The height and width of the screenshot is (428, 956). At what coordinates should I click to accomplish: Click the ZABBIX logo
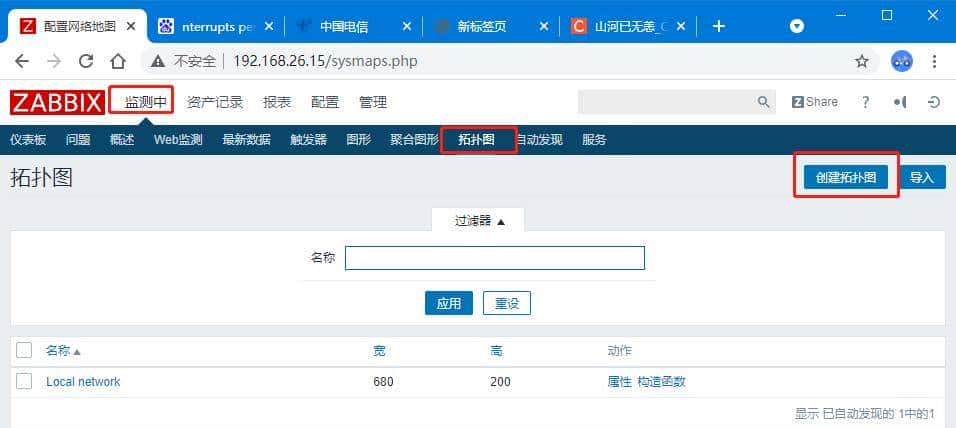(x=57, y=102)
